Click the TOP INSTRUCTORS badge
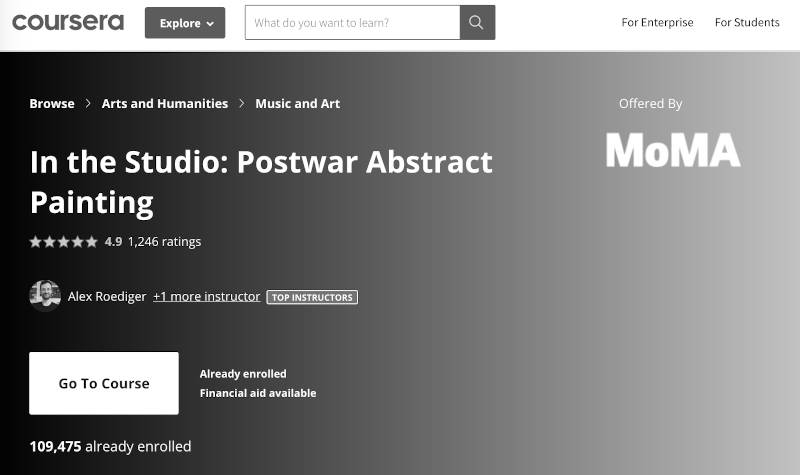This screenshot has height=475, width=800. click(x=312, y=297)
